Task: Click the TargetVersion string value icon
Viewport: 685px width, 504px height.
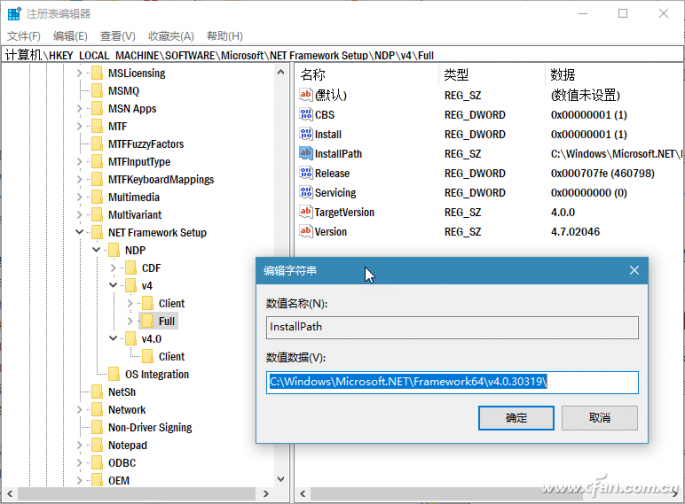Action: [306, 212]
